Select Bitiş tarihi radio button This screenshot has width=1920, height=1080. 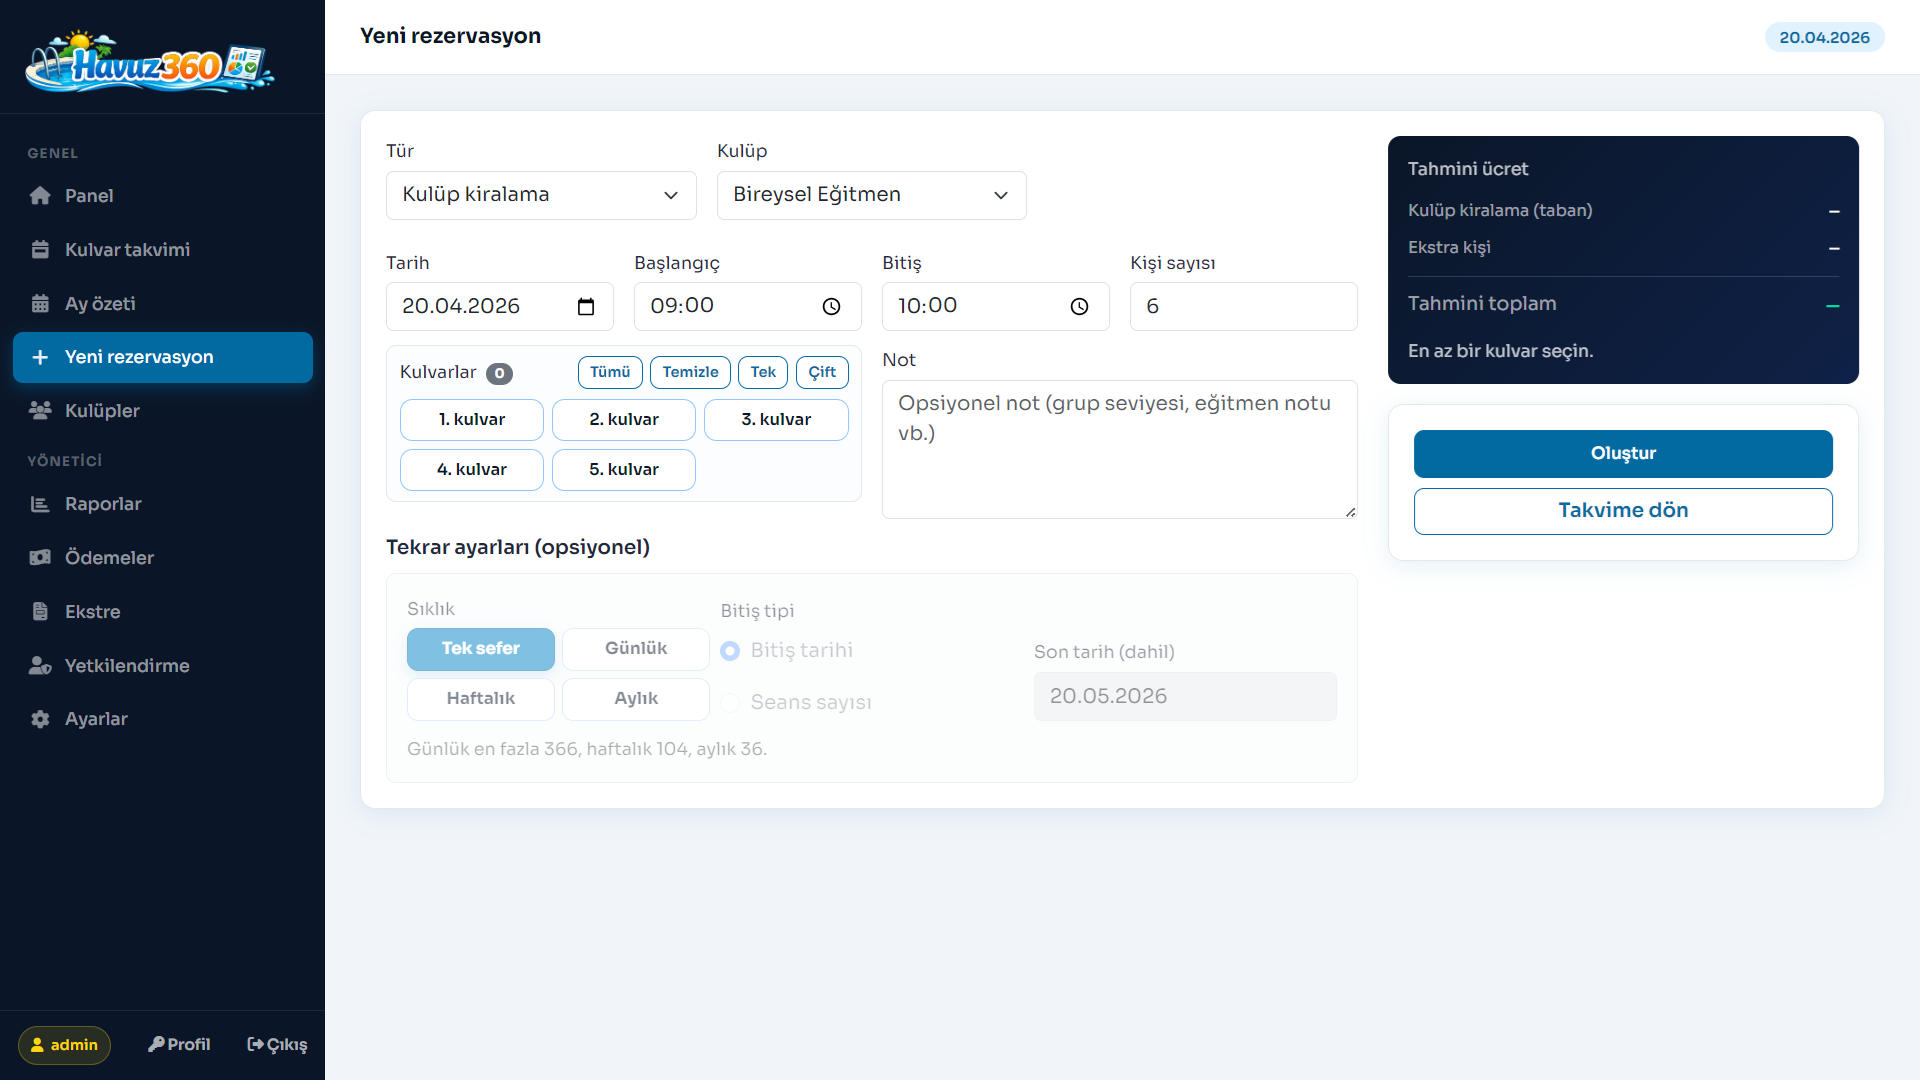(731, 651)
